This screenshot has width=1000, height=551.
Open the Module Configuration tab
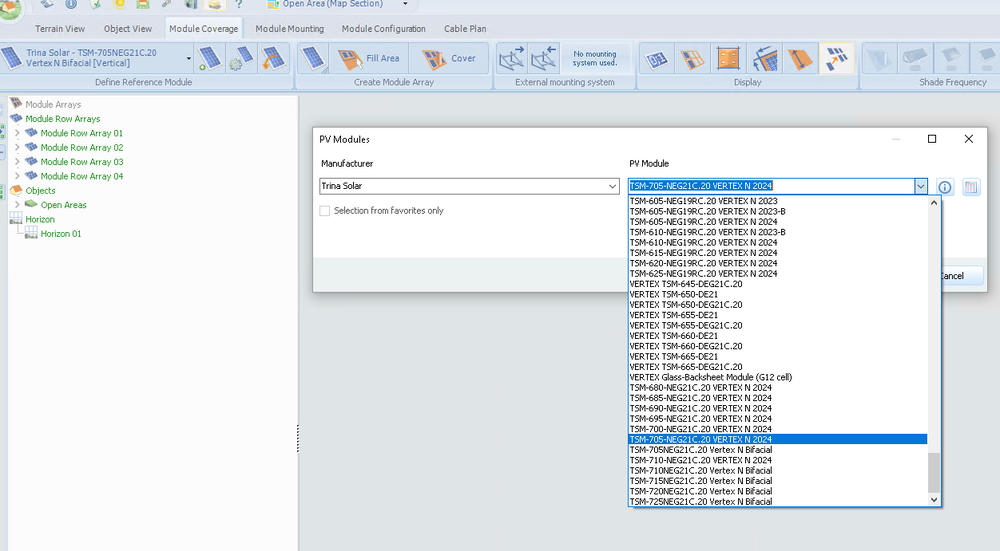point(383,29)
